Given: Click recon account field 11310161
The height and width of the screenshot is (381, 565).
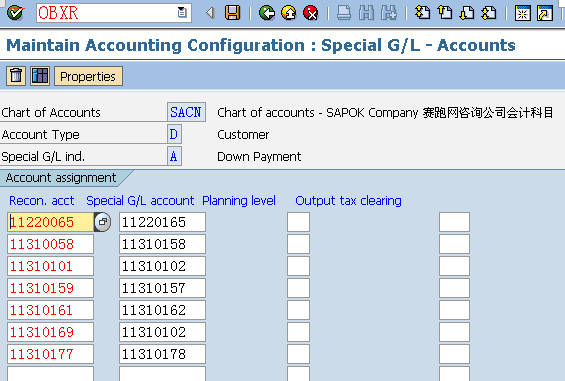Looking at the screenshot, I should [x=50, y=310].
